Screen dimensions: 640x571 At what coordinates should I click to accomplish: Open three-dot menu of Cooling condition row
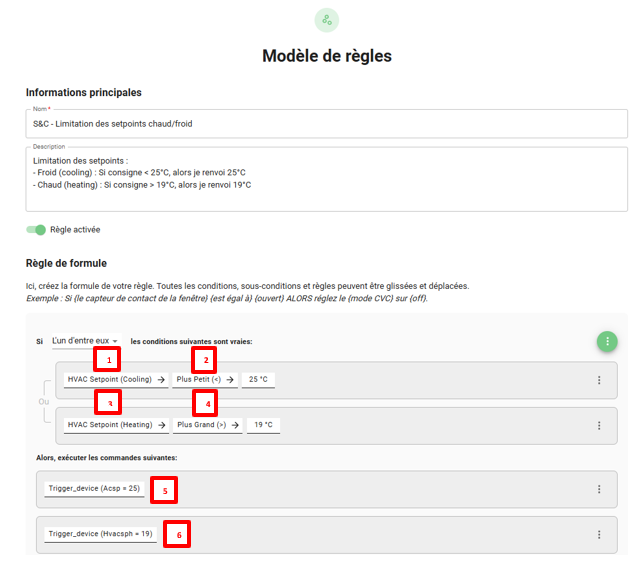tap(599, 380)
